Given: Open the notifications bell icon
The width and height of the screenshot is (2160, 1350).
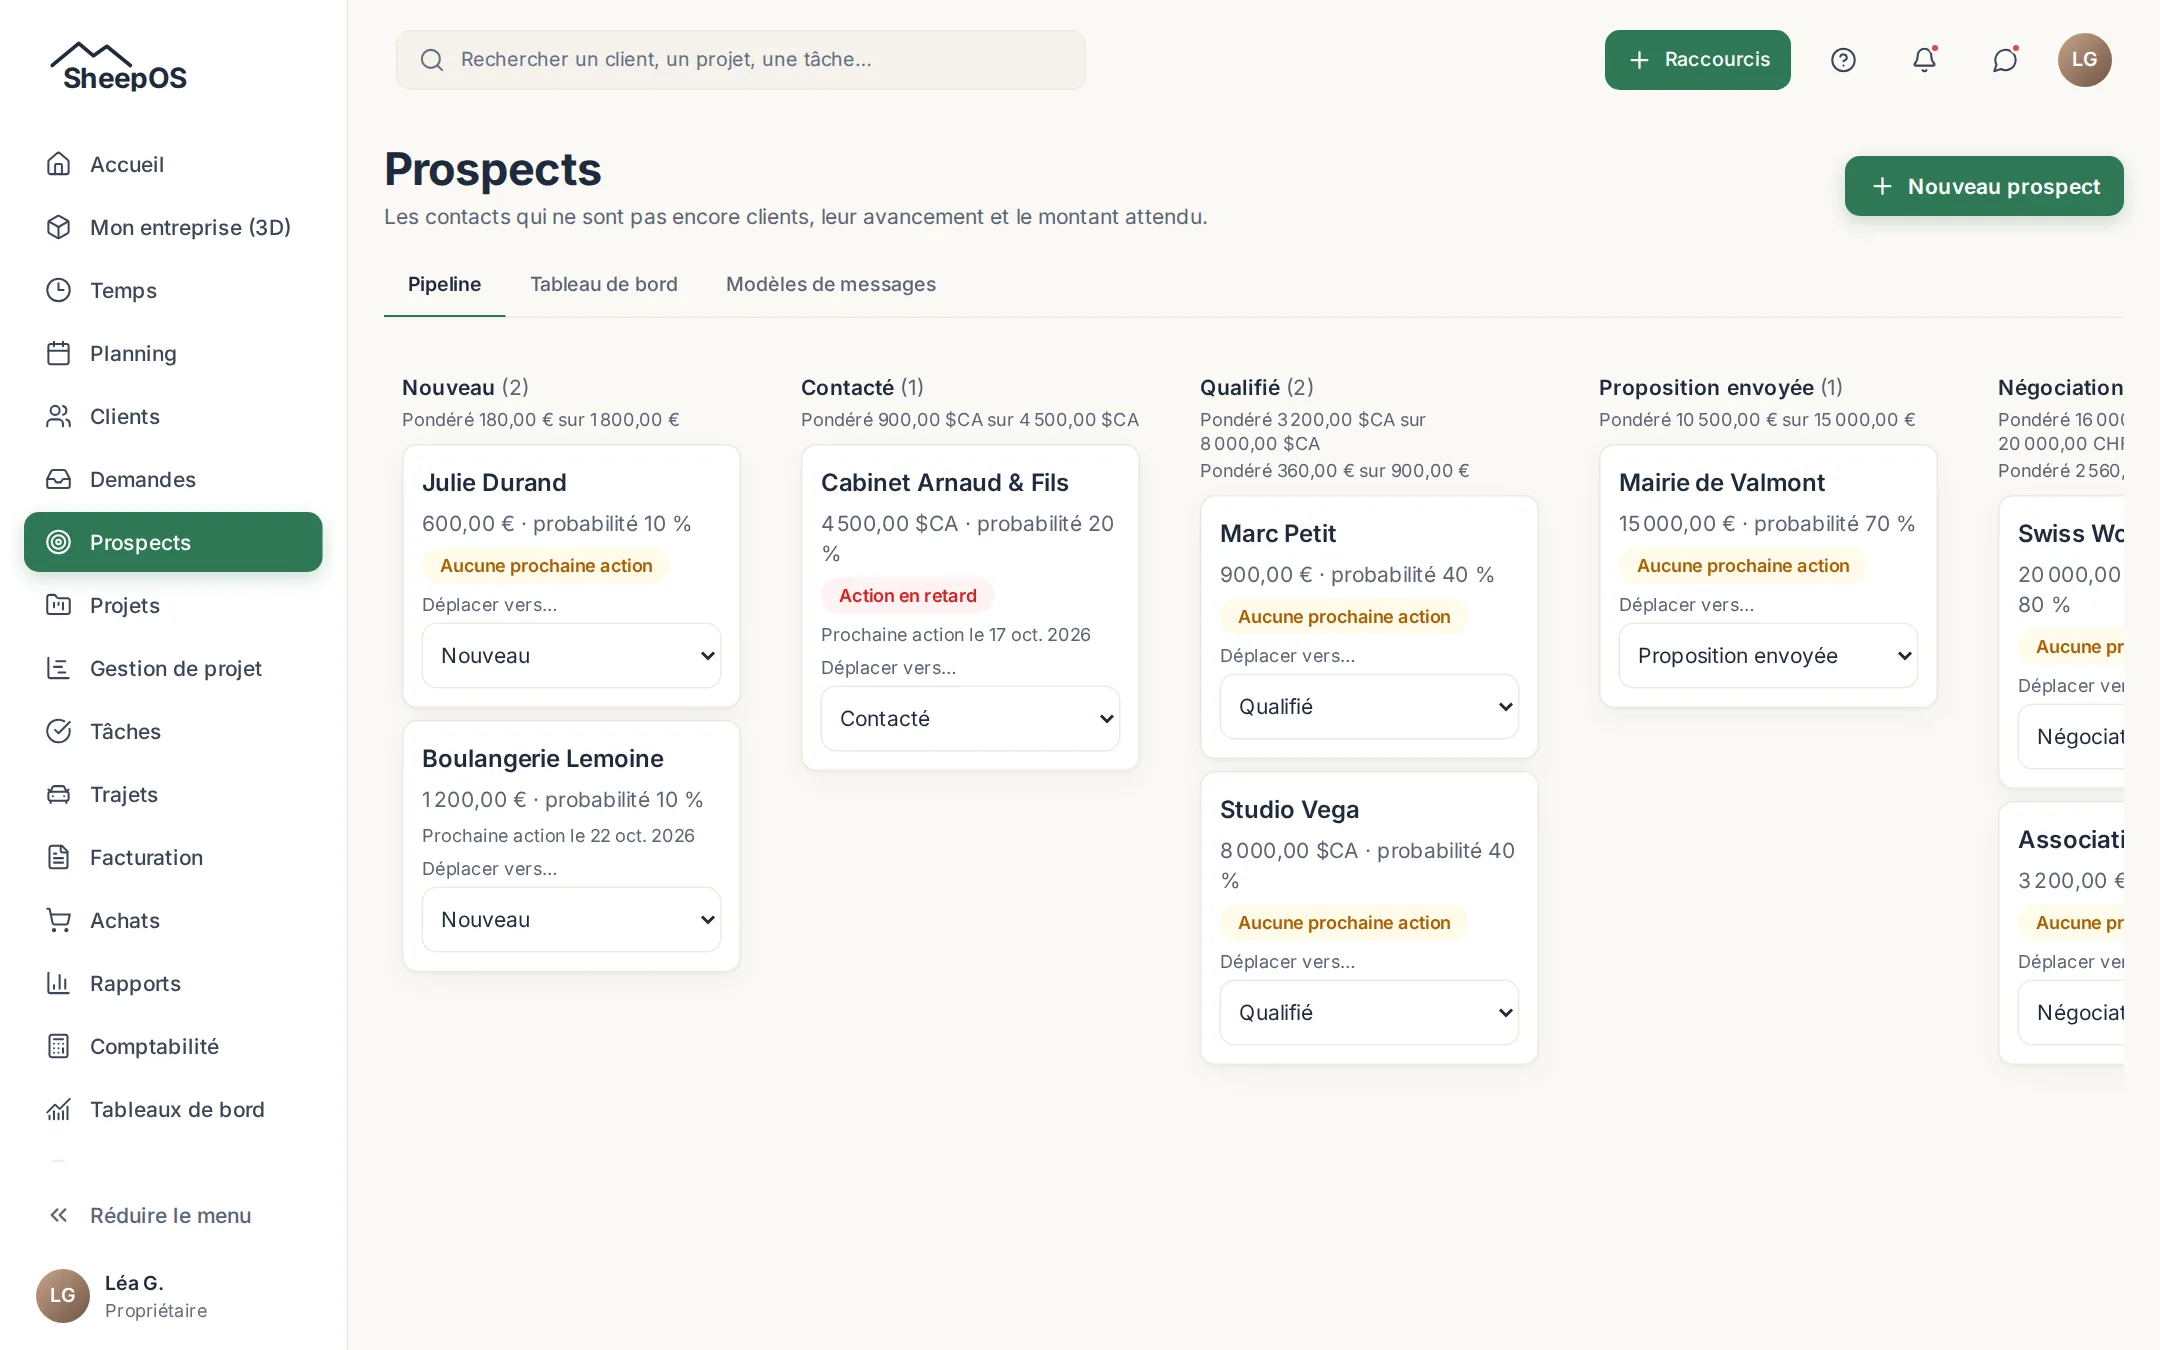Looking at the screenshot, I should point(1924,60).
